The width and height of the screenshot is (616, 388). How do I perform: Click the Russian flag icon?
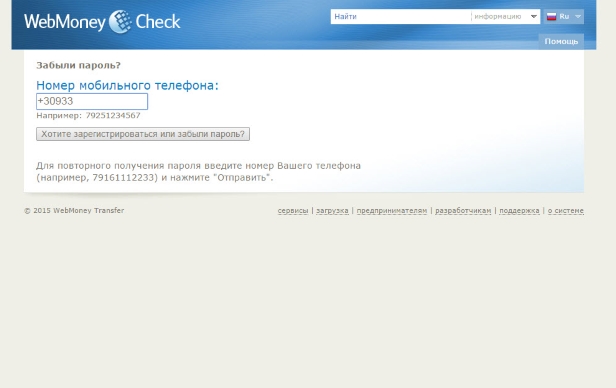pos(552,16)
